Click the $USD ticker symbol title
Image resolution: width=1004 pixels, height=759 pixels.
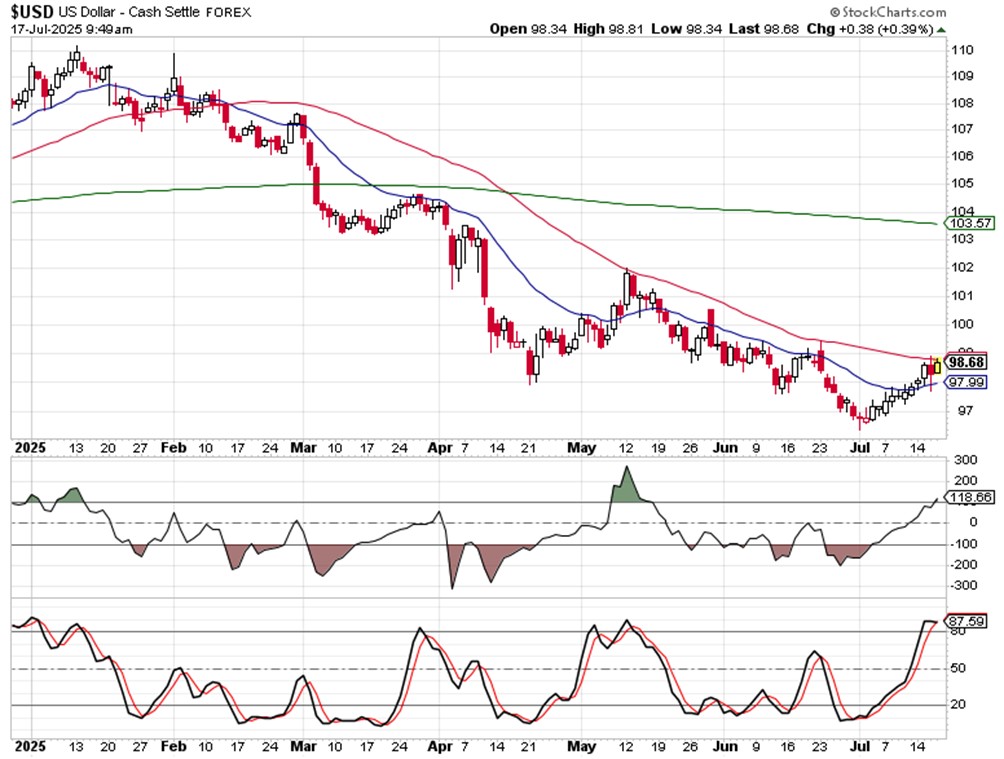32,12
